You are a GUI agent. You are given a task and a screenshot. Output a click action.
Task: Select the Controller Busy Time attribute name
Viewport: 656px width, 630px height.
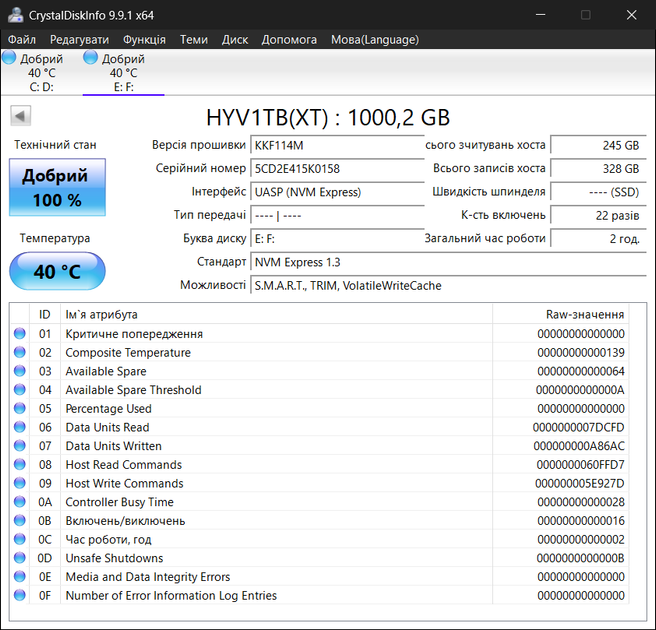[119, 502]
